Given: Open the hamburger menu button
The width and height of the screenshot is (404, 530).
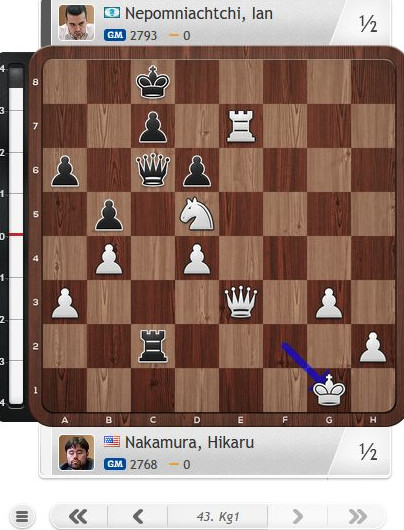Looking at the screenshot, I should (x=22, y=516).
